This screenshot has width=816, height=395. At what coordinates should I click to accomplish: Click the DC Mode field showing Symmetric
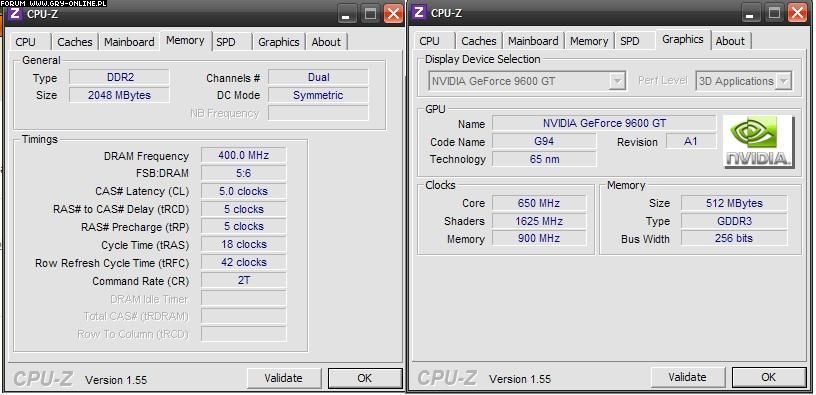[318, 95]
